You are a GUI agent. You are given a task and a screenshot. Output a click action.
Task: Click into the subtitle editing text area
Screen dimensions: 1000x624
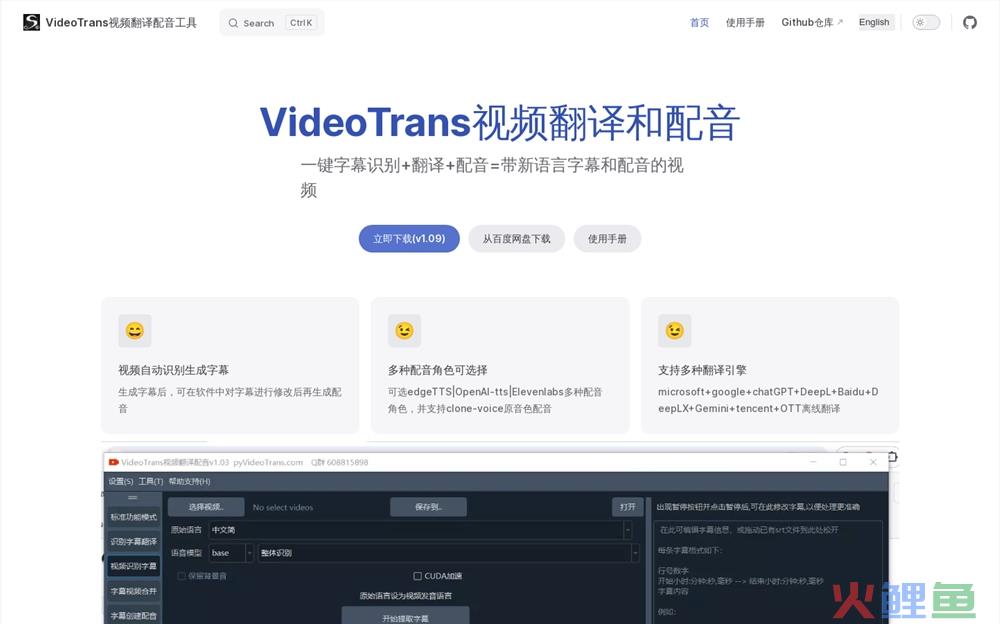coord(768,572)
